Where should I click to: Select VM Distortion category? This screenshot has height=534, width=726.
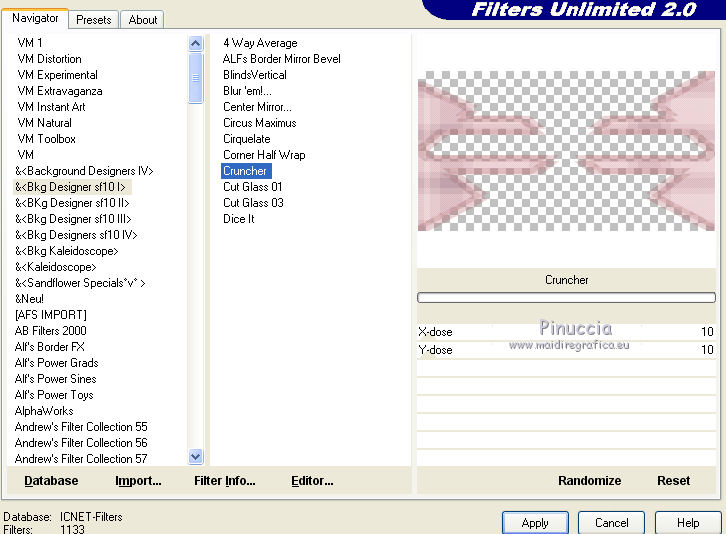[x=50, y=59]
